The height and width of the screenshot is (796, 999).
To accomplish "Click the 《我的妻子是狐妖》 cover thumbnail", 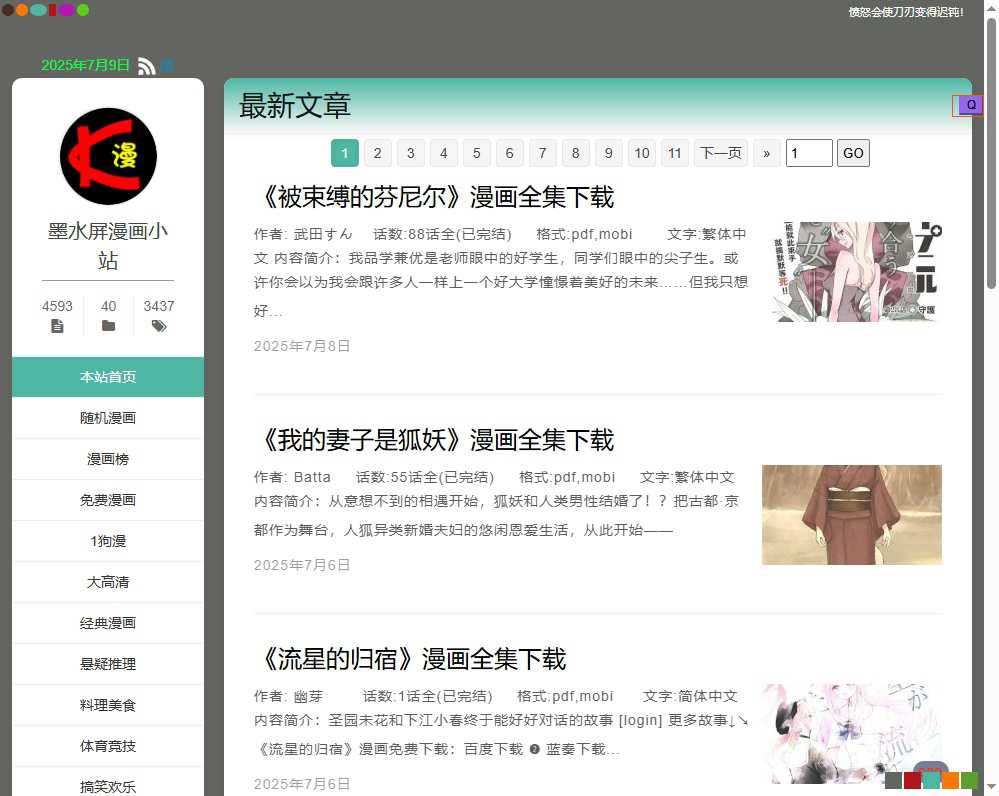I will point(851,514).
